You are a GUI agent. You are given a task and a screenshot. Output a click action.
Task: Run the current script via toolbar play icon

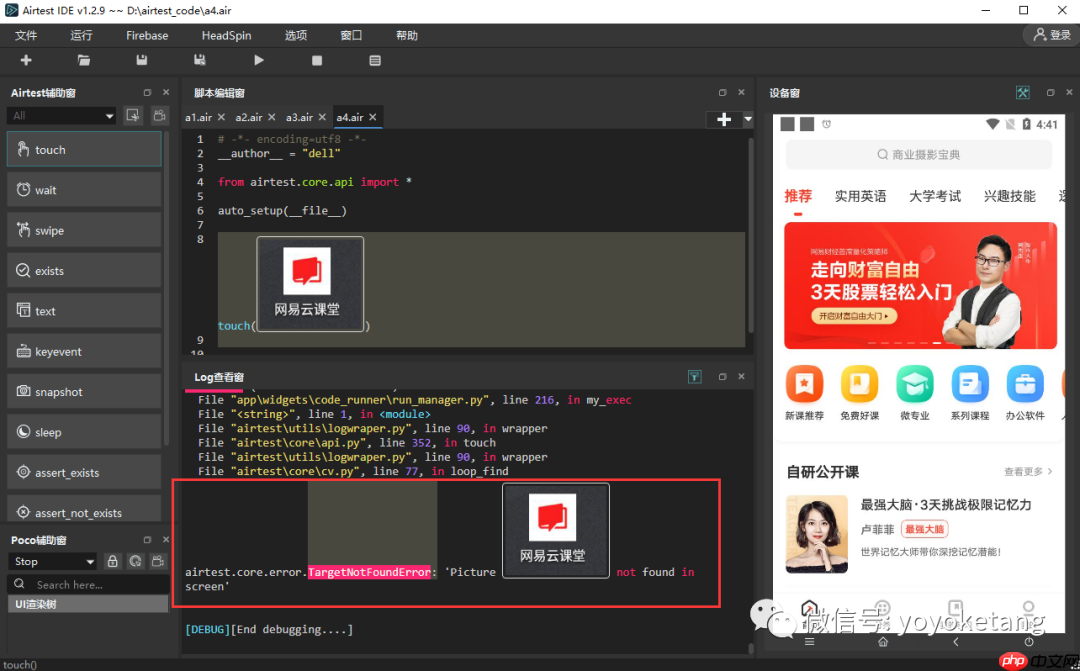258,60
